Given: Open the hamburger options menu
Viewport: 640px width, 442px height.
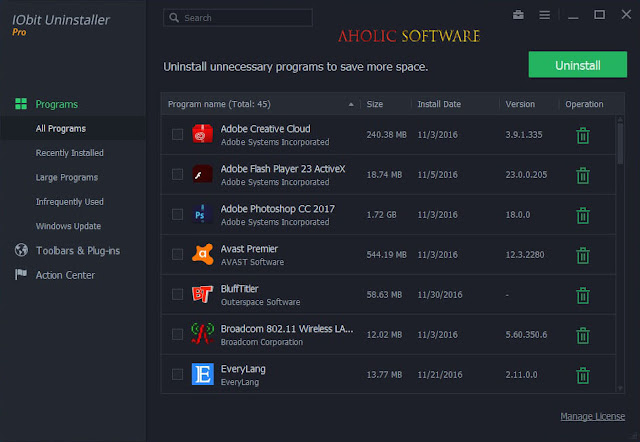Looking at the screenshot, I should [544, 15].
